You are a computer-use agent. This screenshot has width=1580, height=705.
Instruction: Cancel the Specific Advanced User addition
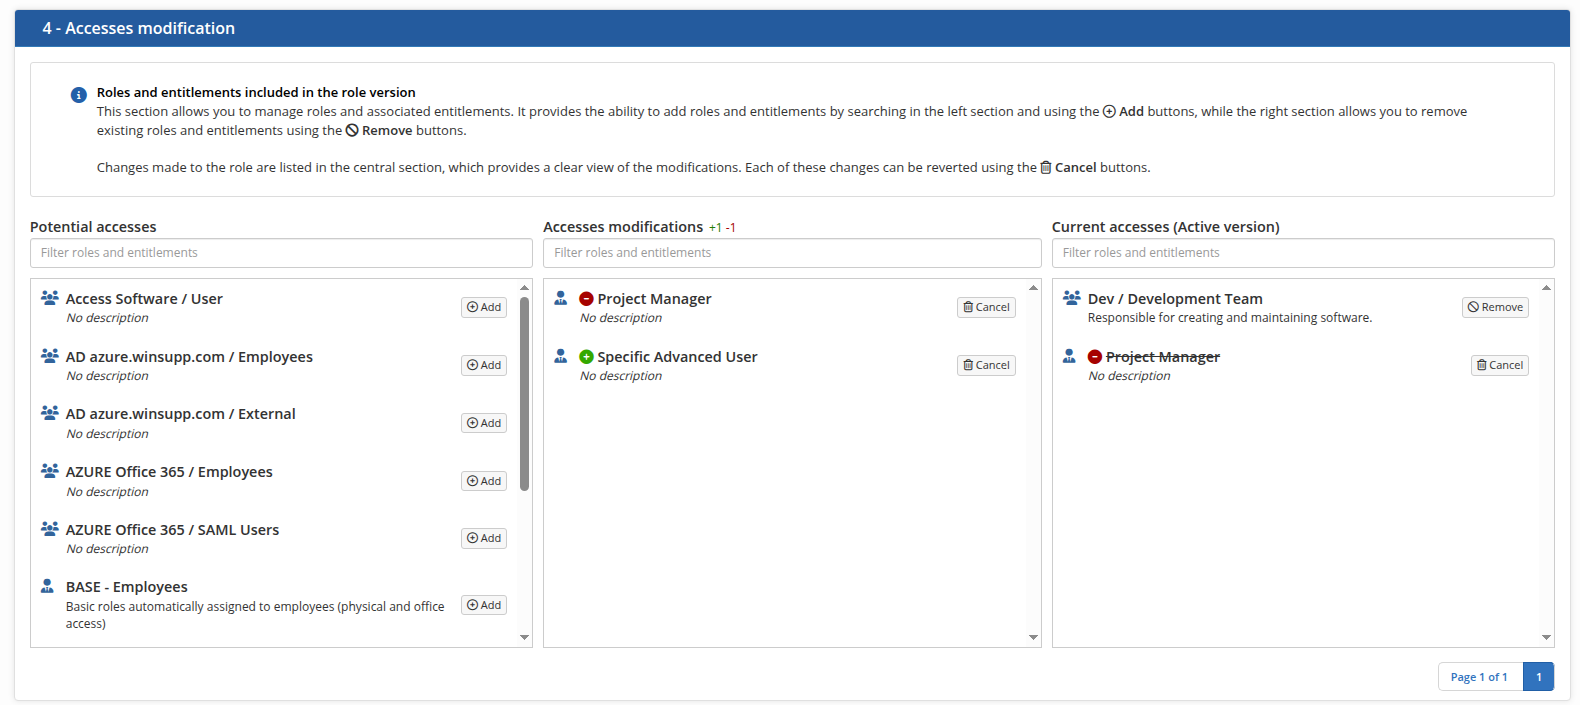[986, 365]
